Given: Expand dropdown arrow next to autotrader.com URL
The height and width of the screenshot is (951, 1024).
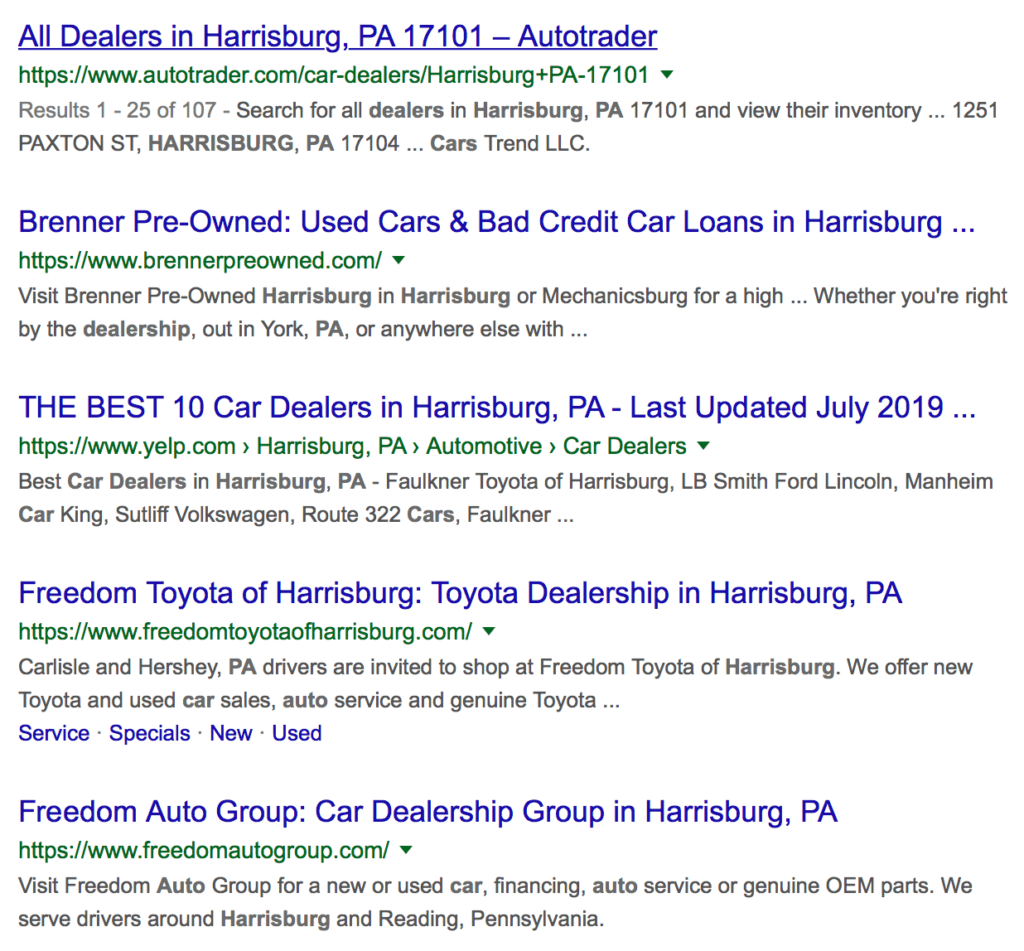Looking at the screenshot, I should pyautogui.click(x=667, y=74).
